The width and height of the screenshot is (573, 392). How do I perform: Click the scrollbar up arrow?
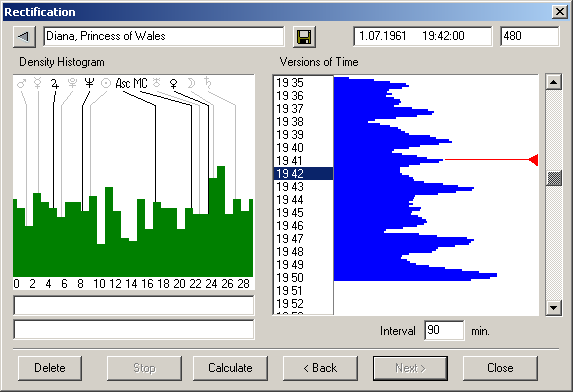point(554,82)
